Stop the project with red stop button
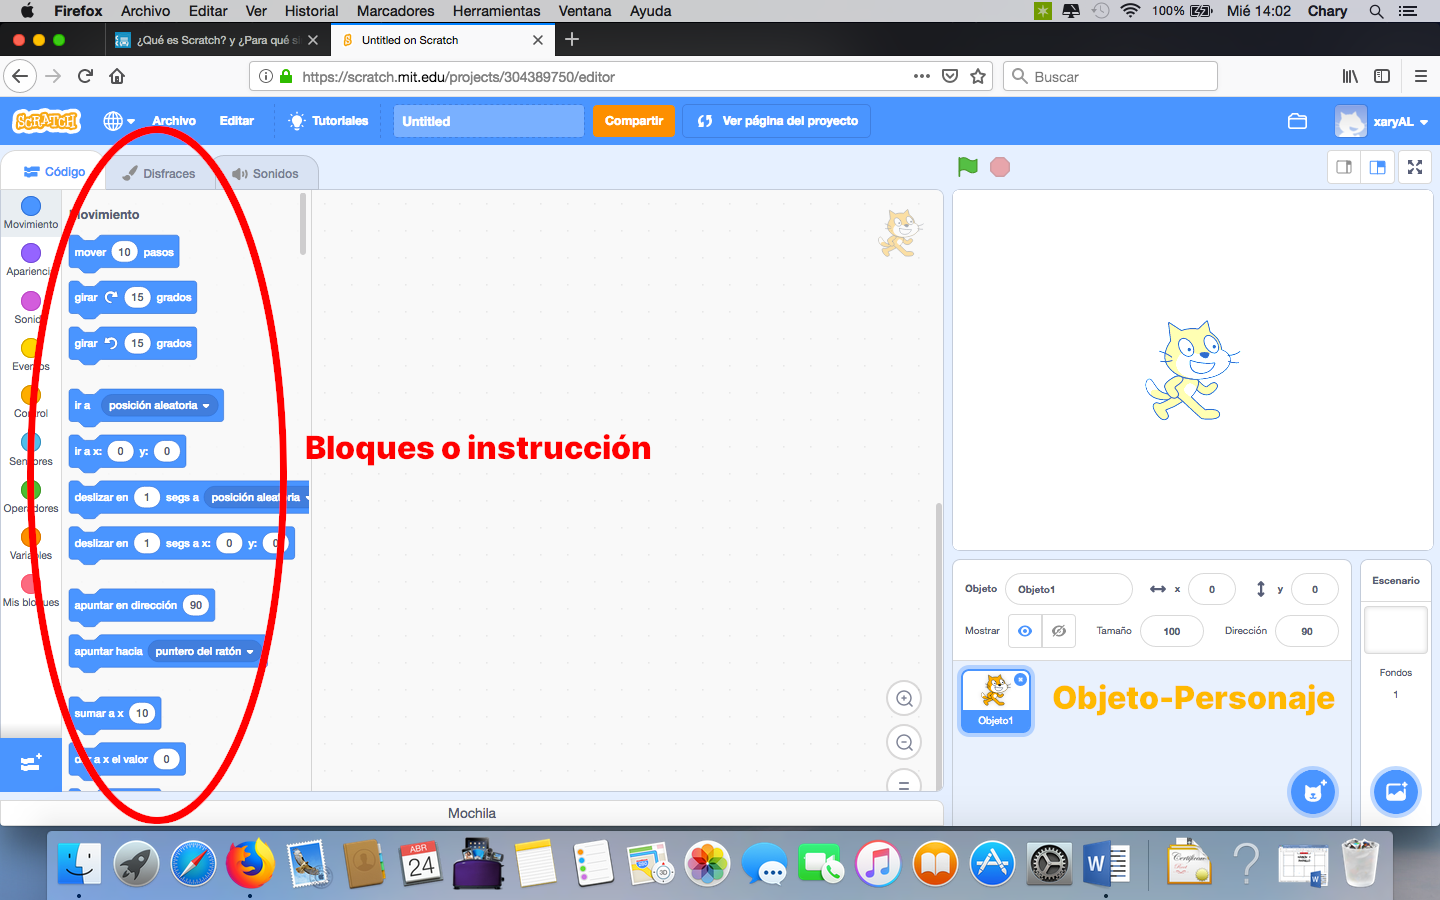 pos(999,167)
